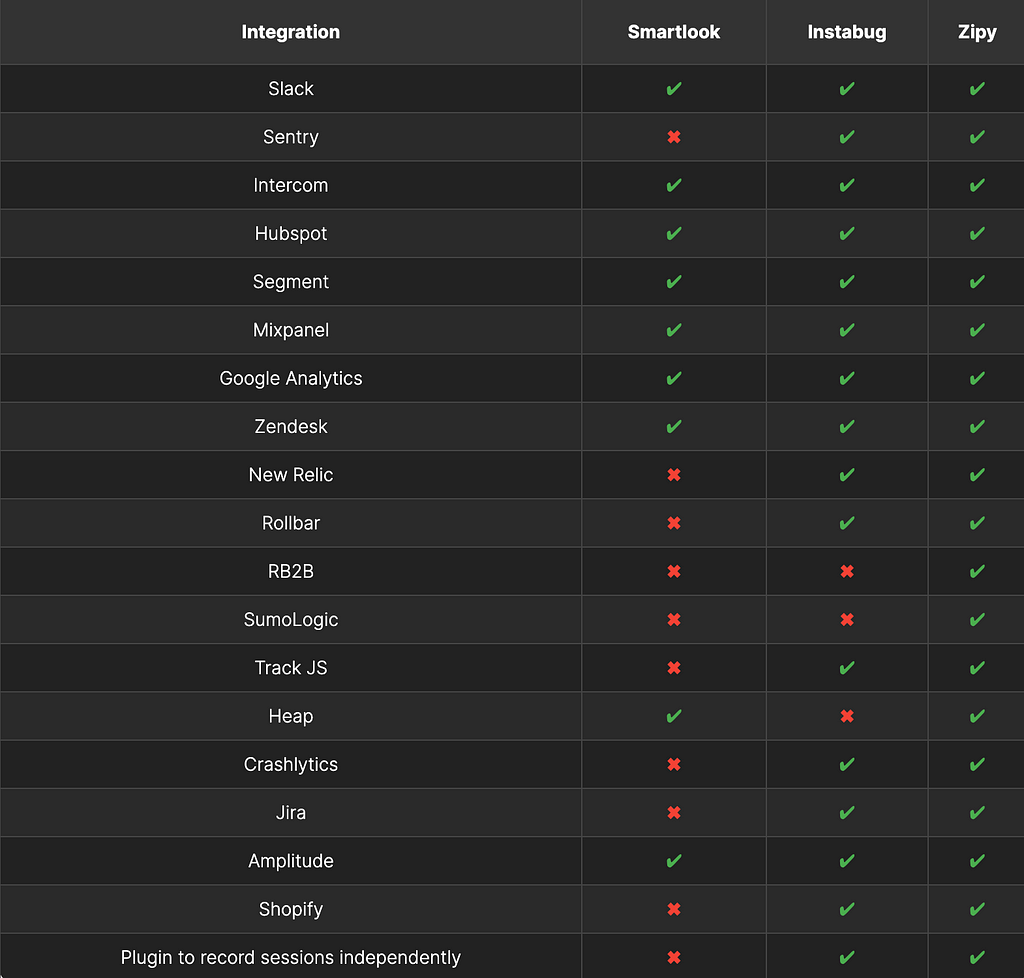Click the Smartlook column header
Viewport: 1024px width, 978px height.
point(673,32)
